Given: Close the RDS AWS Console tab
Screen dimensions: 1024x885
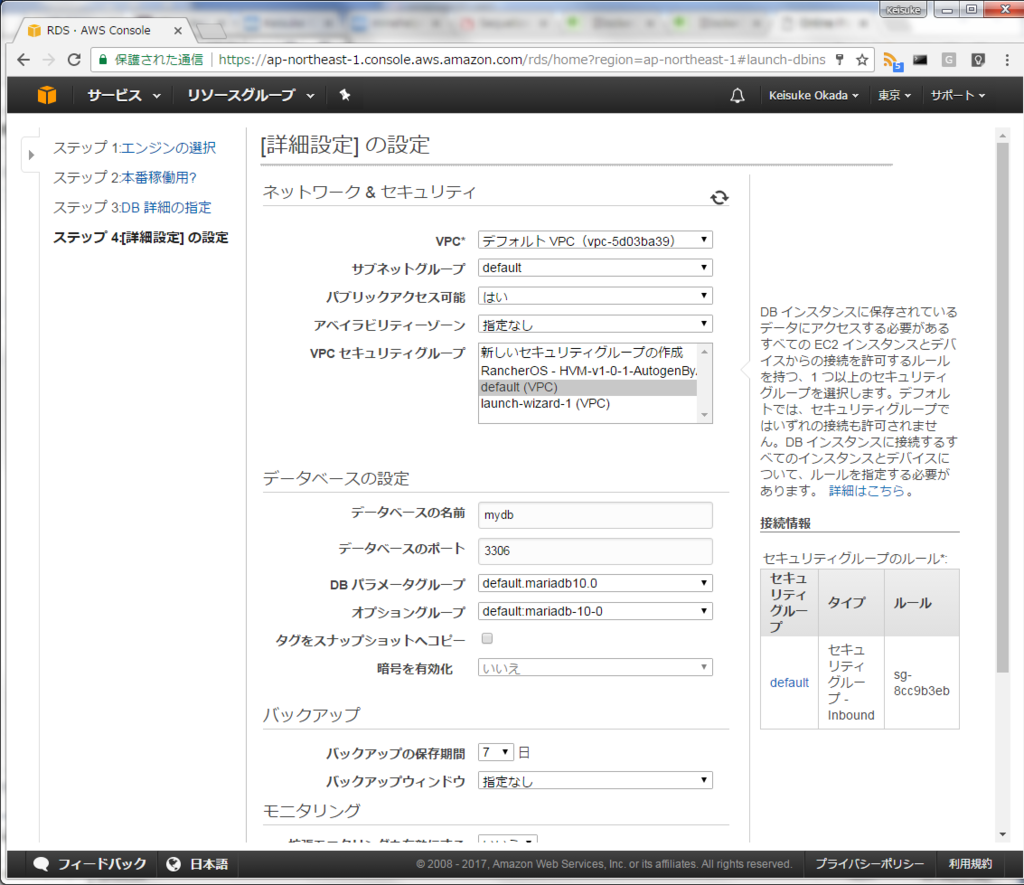Looking at the screenshot, I should click(178, 31).
